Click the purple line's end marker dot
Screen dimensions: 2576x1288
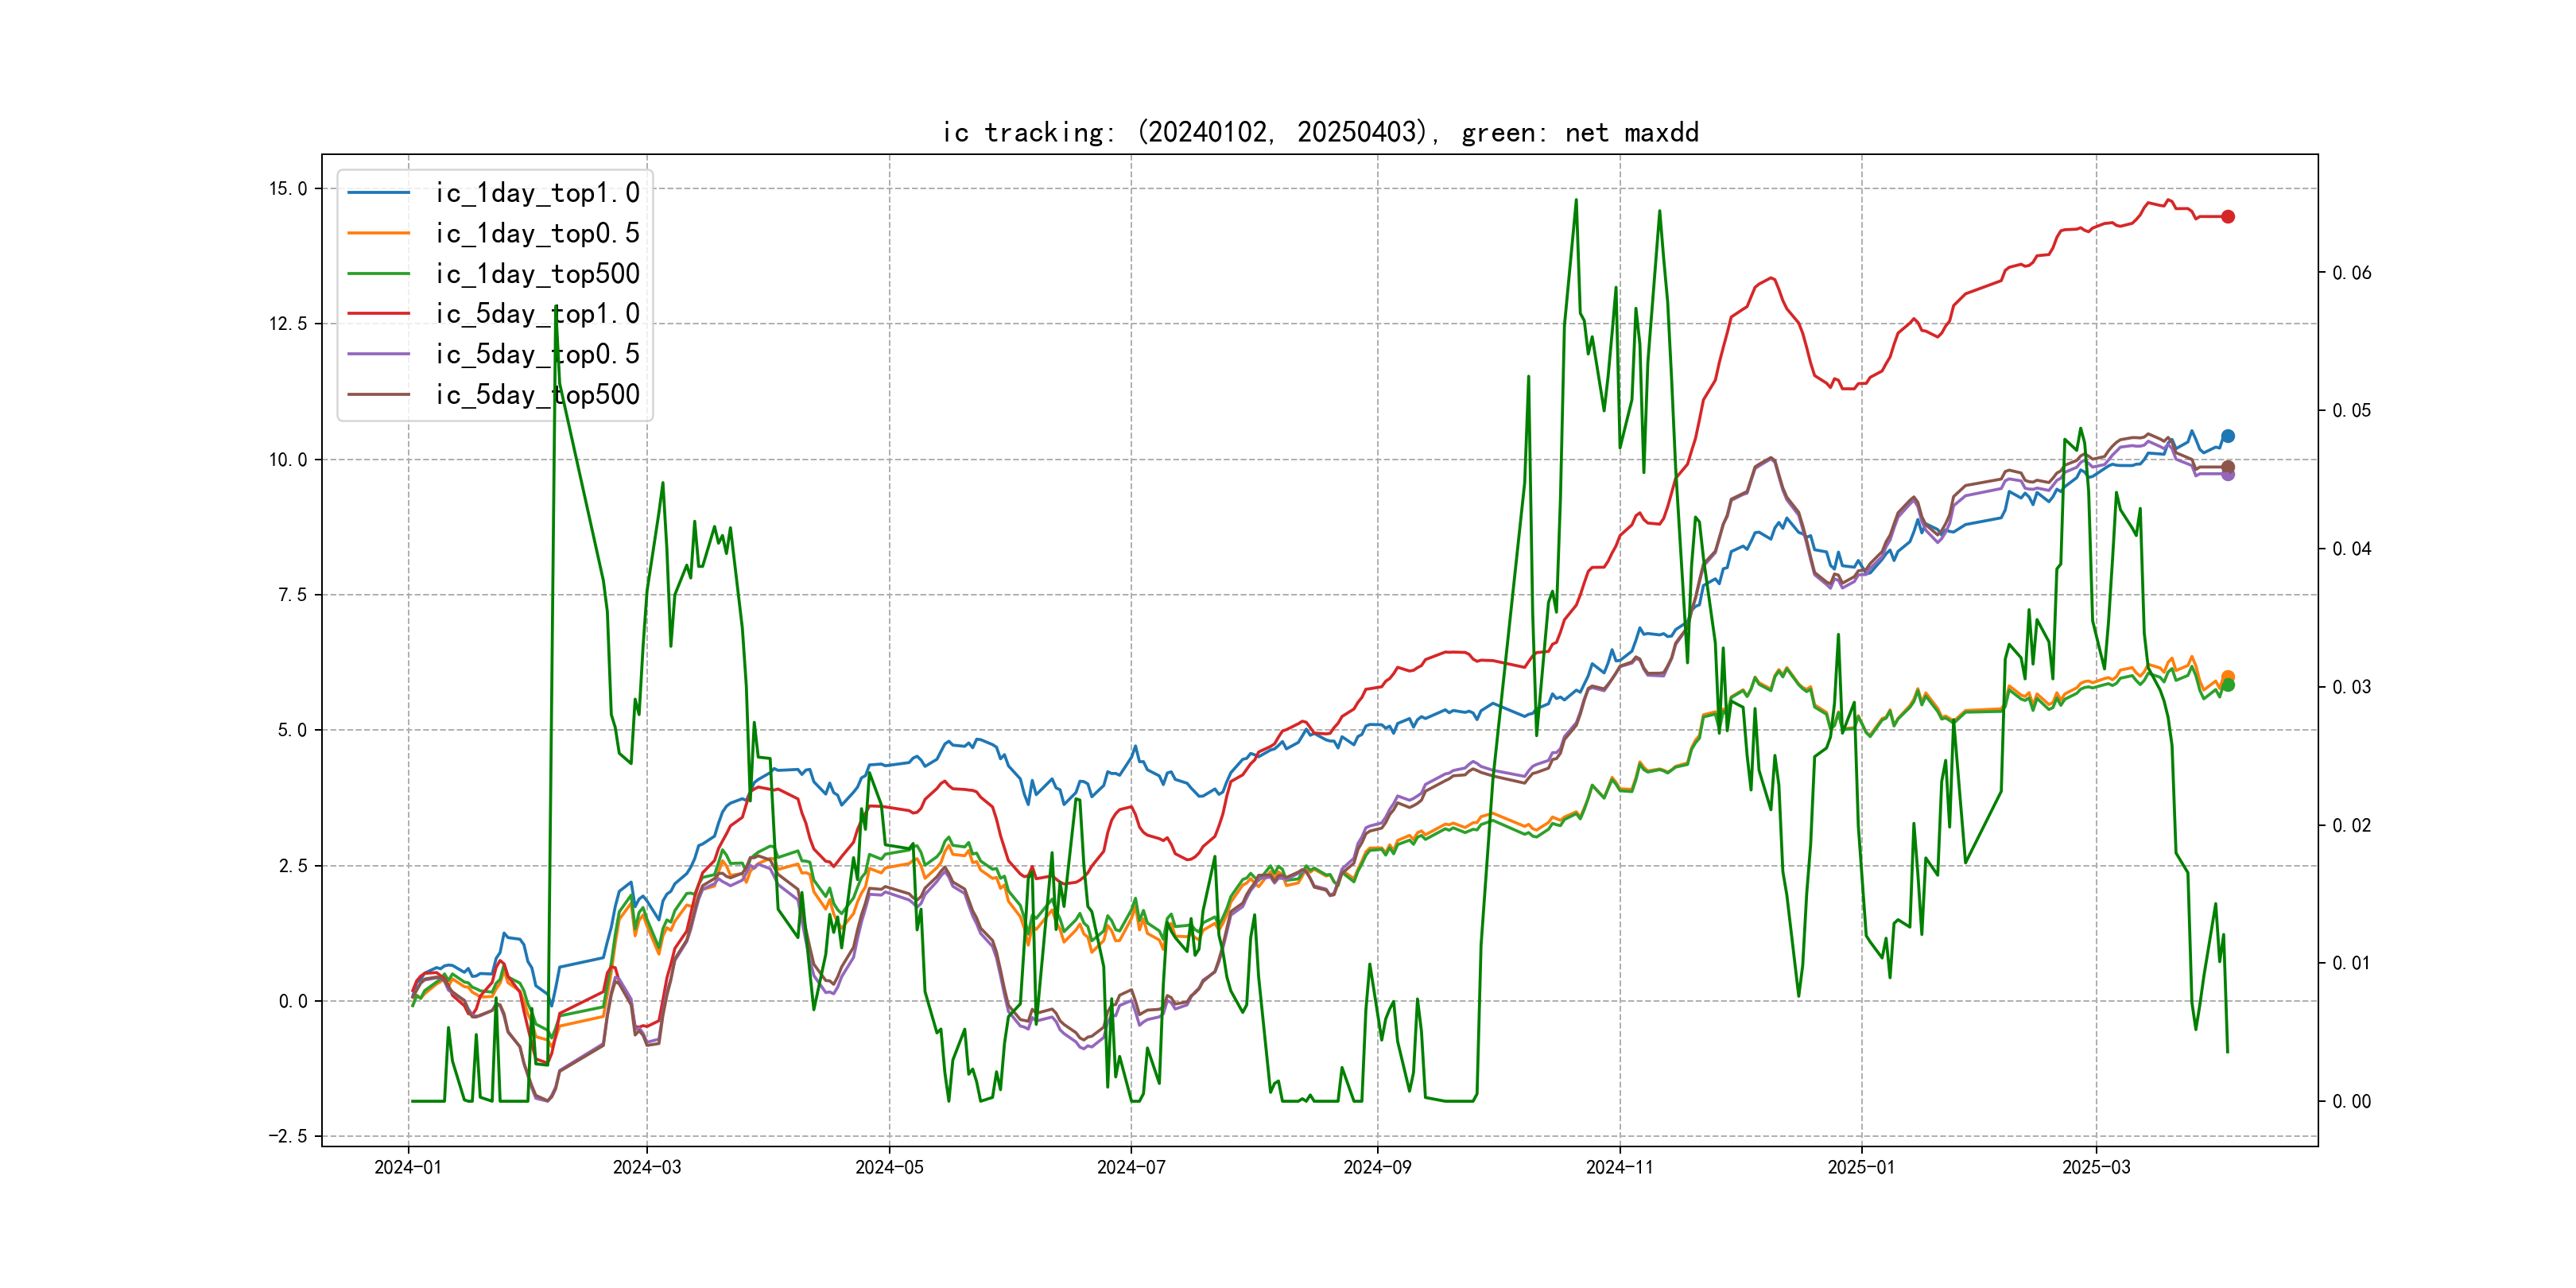[x=2228, y=475]
